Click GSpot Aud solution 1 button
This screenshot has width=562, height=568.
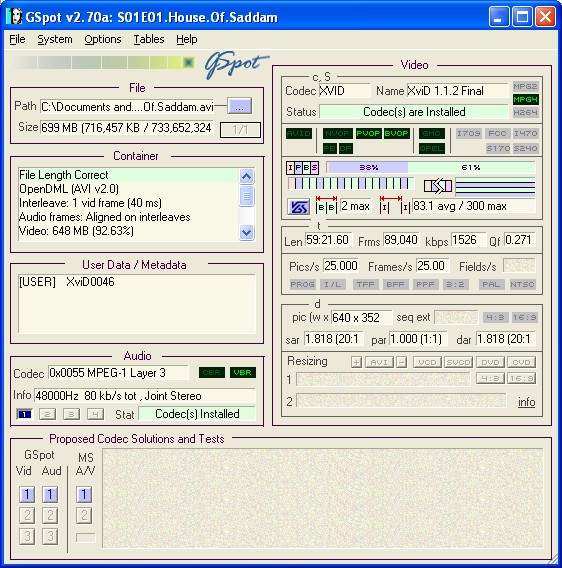click(50, 494)
